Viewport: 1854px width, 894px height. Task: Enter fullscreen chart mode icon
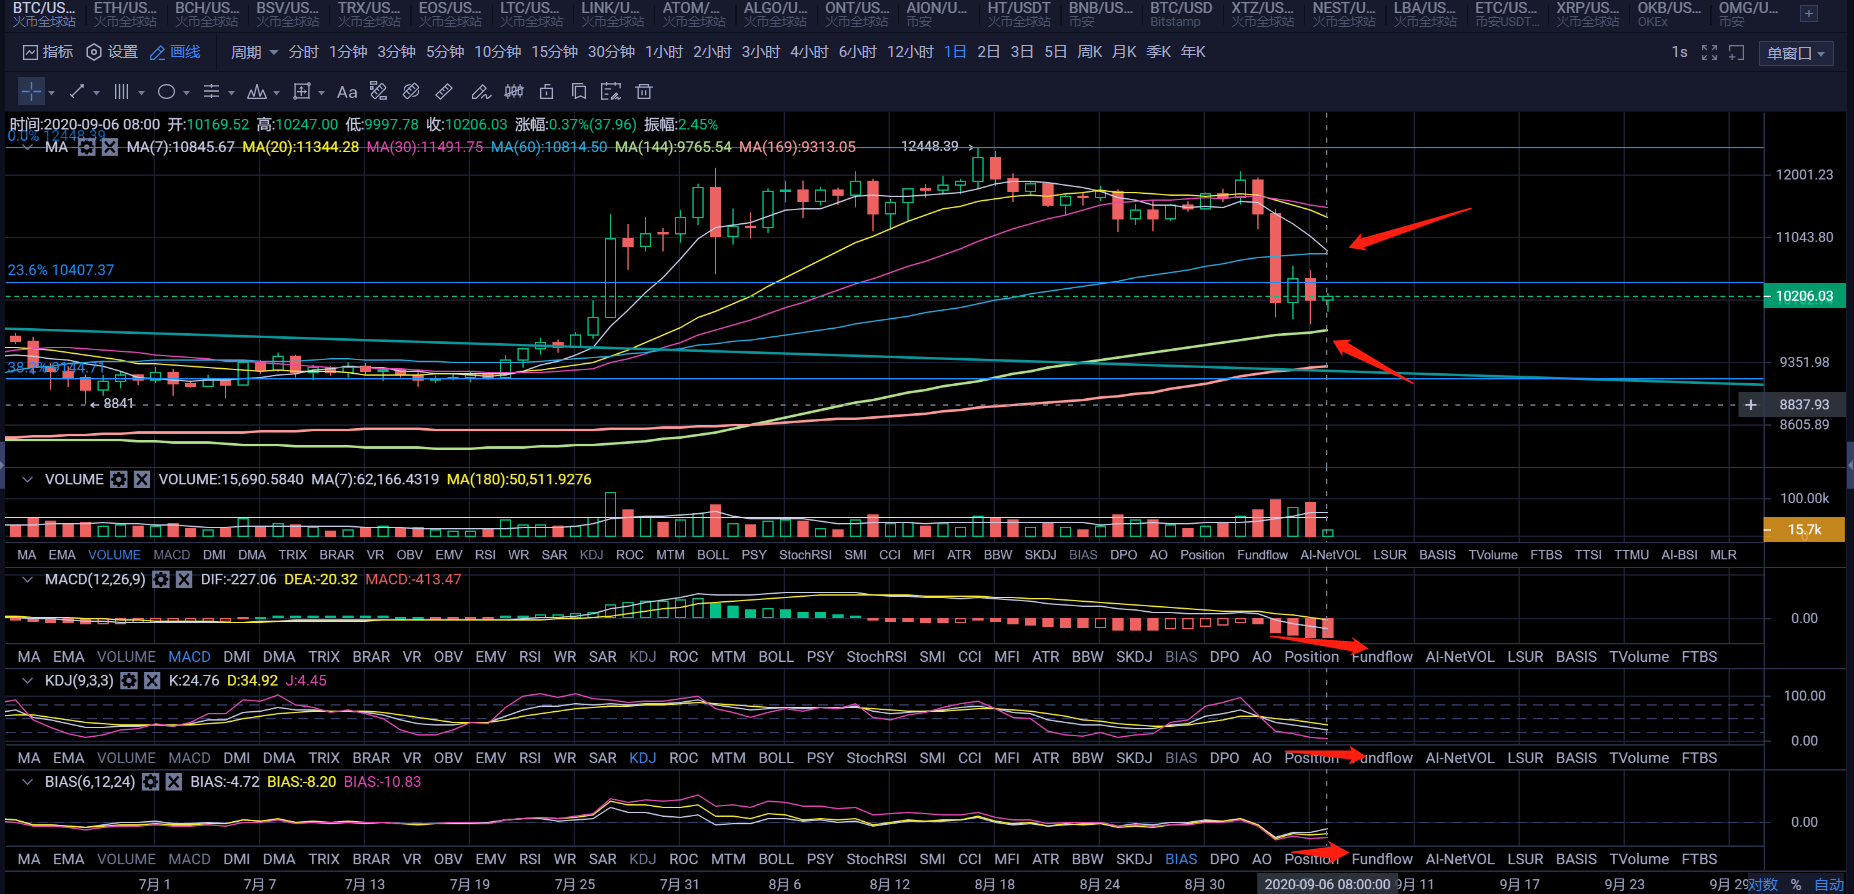pos(1709,53)
